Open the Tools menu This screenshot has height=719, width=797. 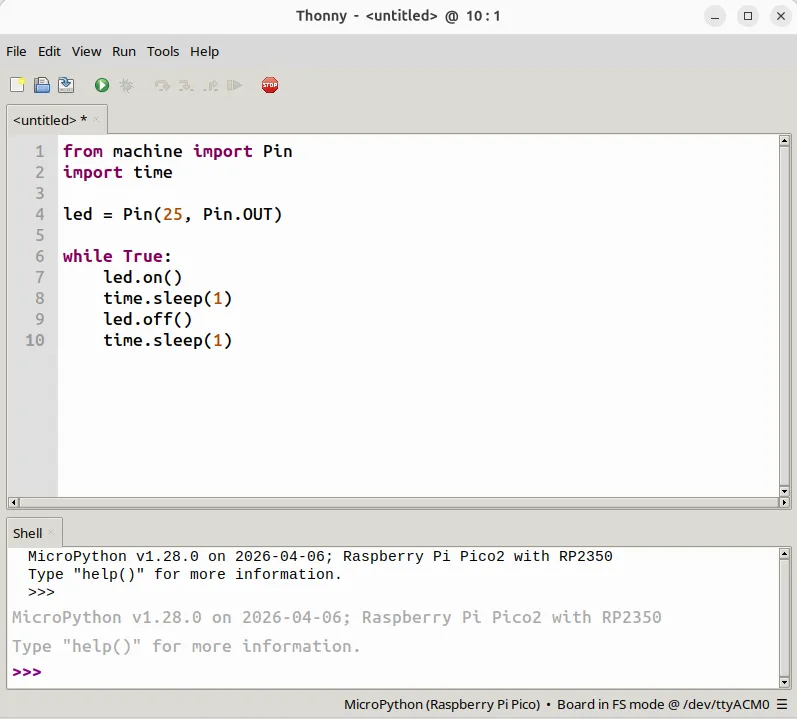pyautogui.click(x=163, y=51)
